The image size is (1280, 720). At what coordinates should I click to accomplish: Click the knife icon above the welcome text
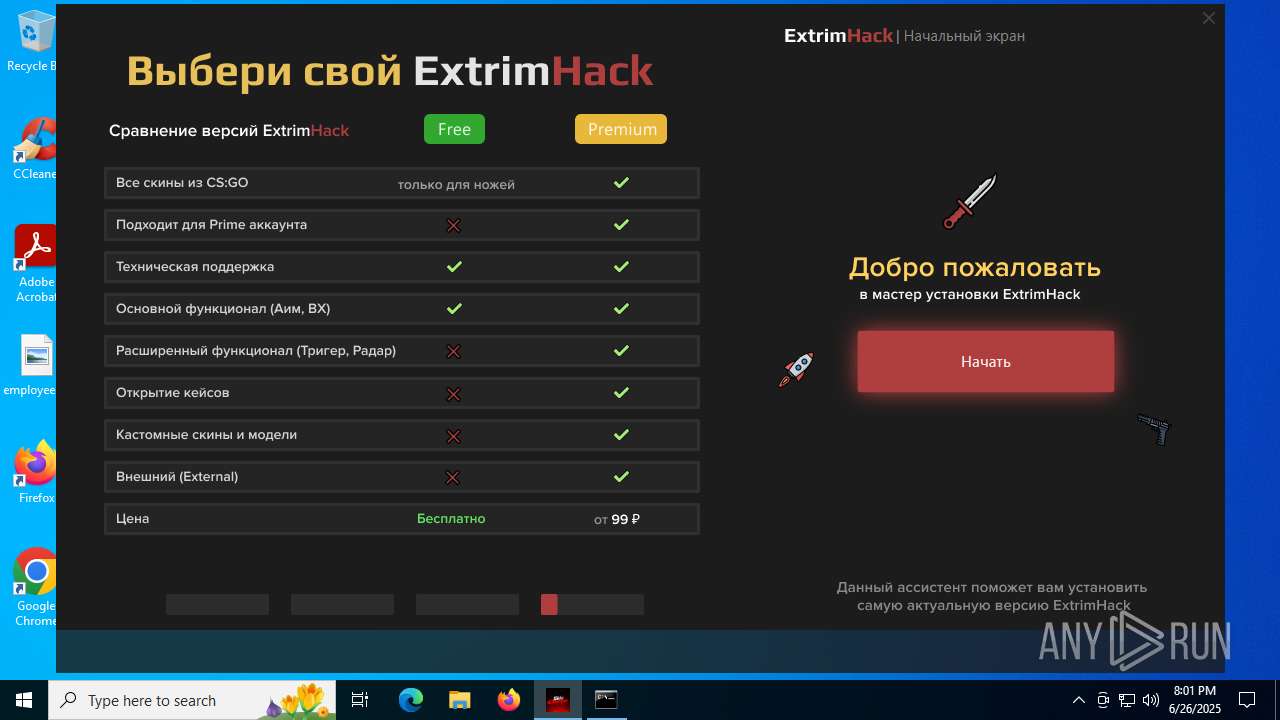(x=970, y=201)
